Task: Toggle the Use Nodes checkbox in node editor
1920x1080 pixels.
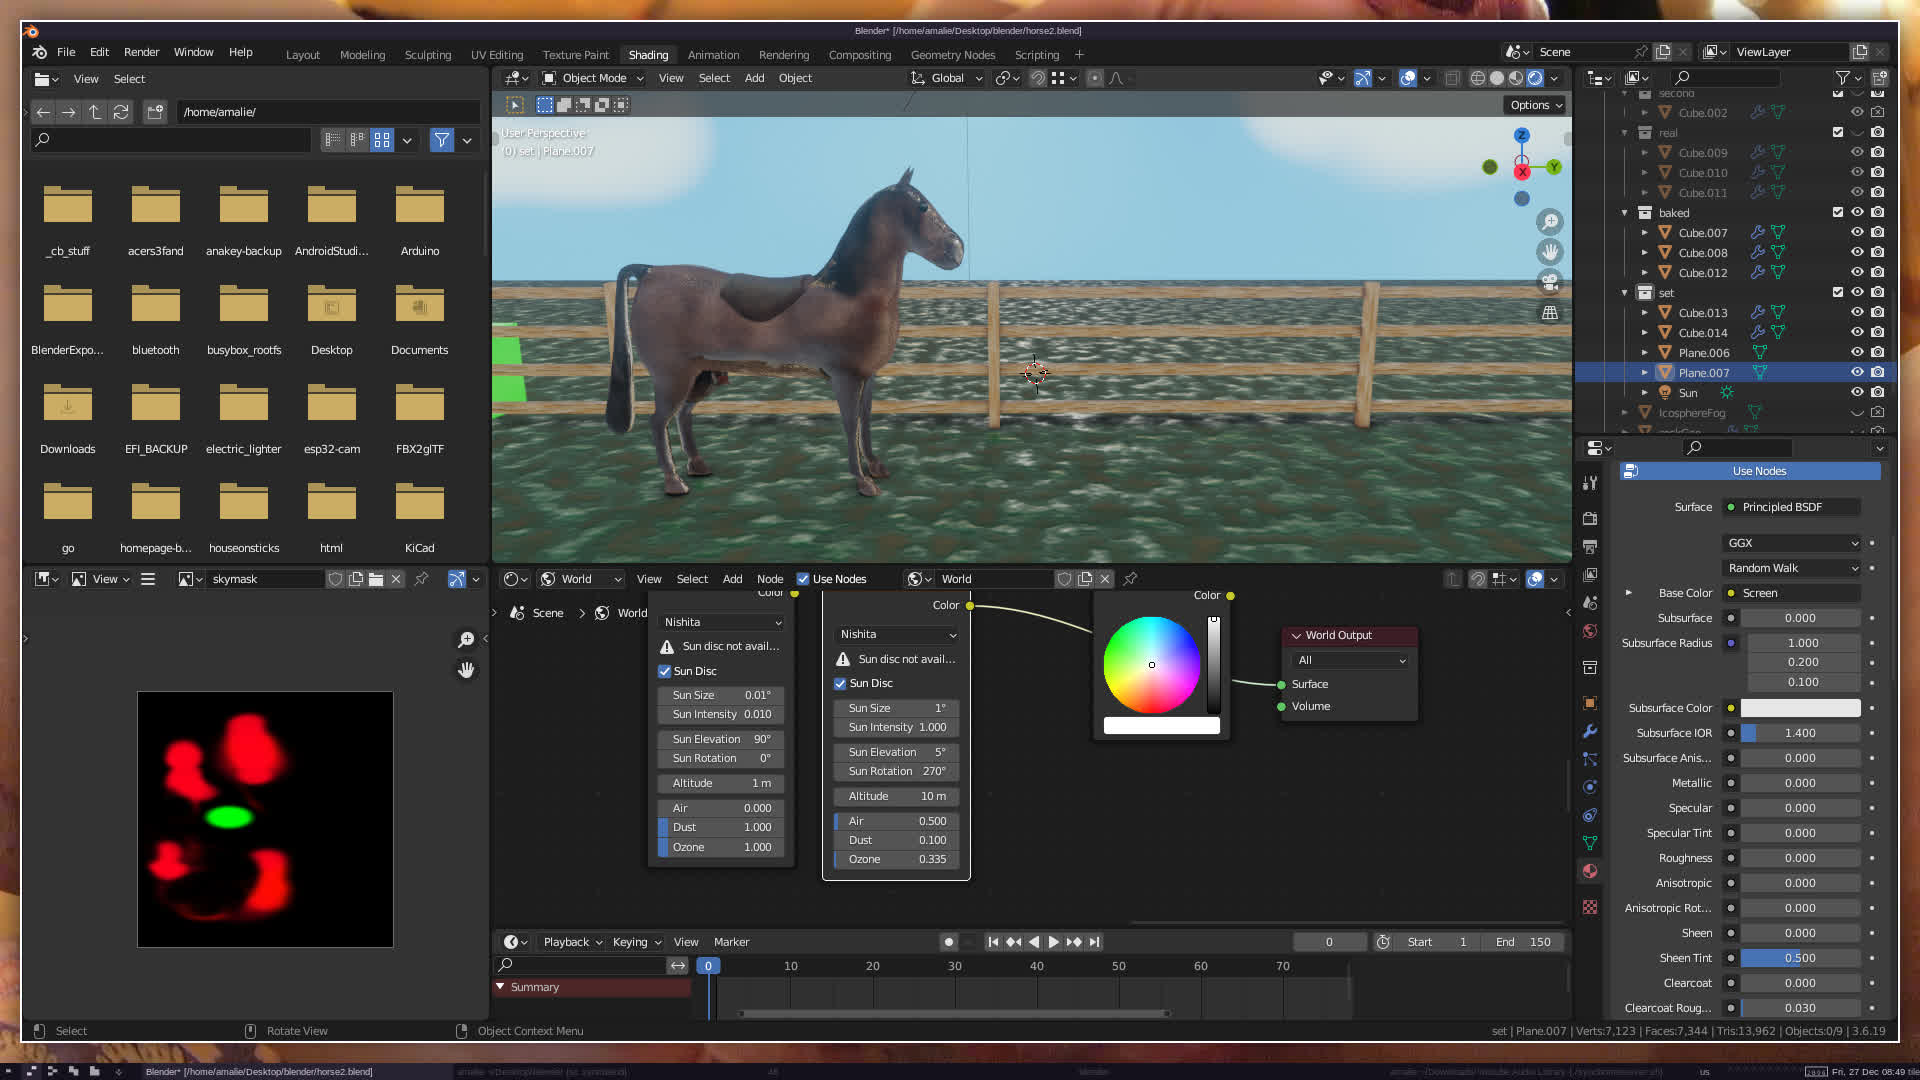Action: (x=803, y=579)
